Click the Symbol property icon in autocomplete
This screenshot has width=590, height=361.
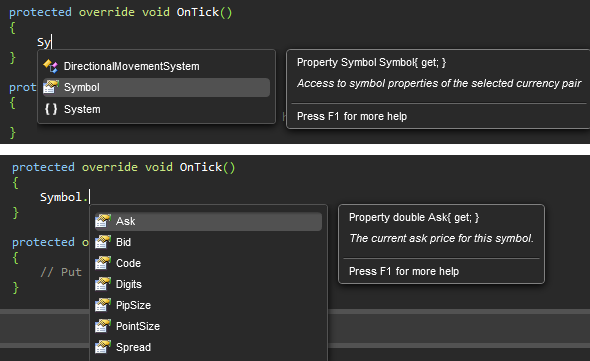click(x=50, y=87)
